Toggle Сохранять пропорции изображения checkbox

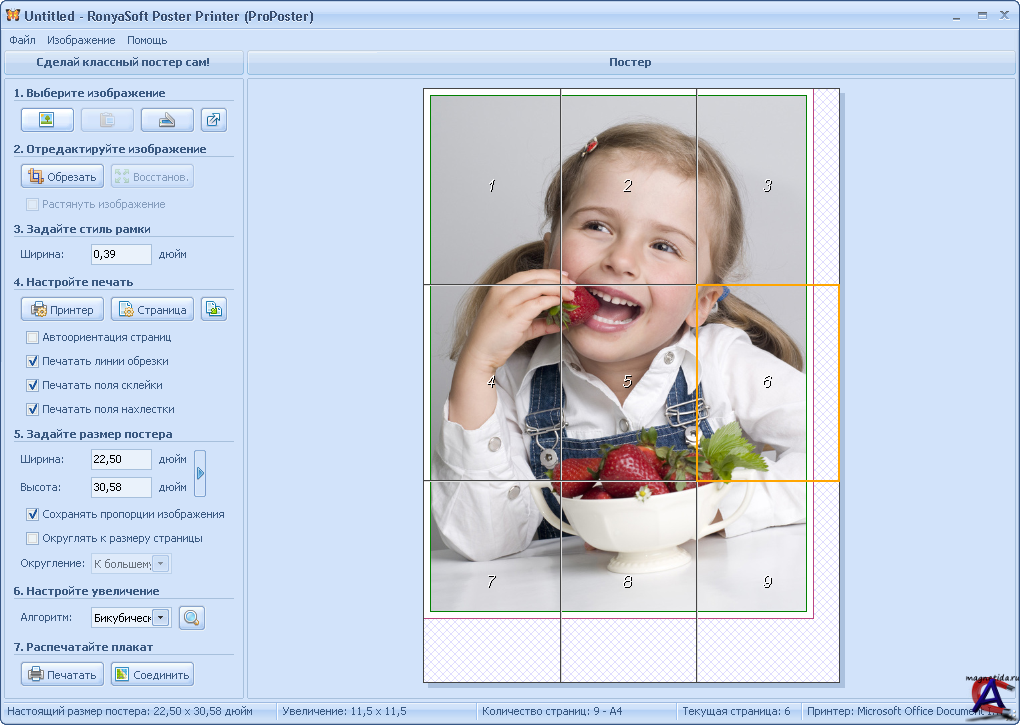[x=33, y=514]
